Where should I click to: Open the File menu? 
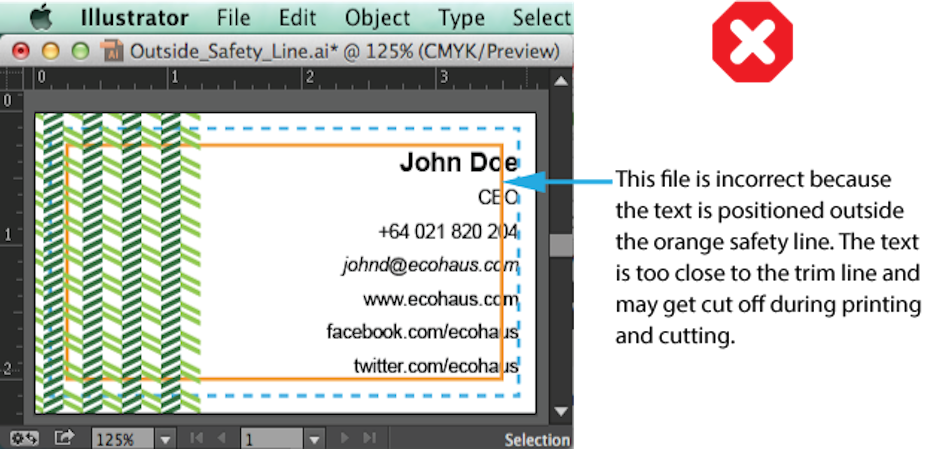point(233,18)
